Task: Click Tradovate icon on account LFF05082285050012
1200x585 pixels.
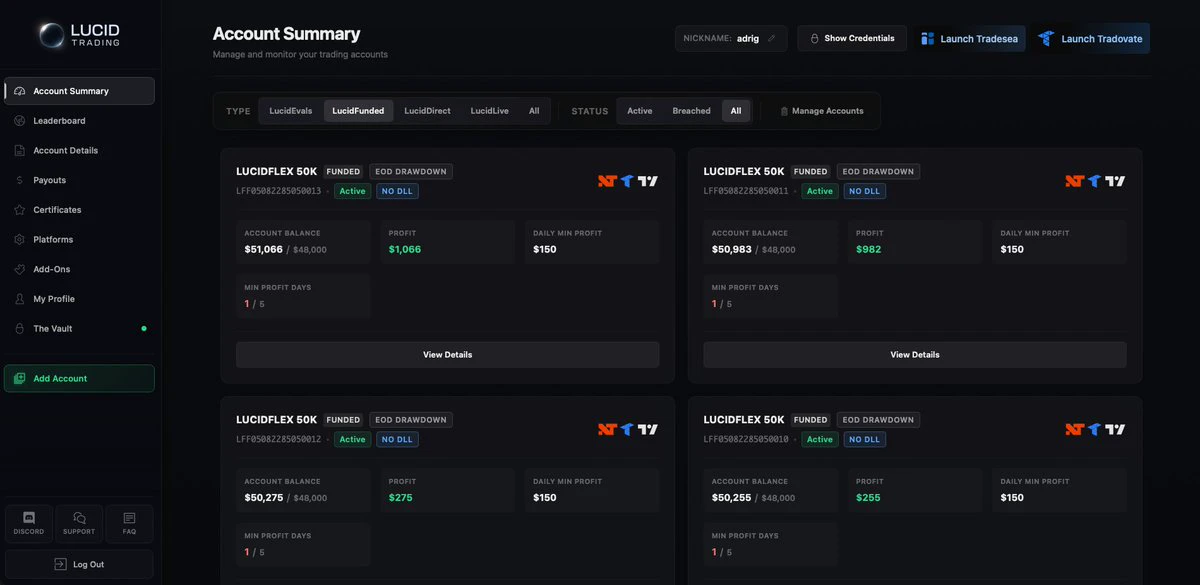Action: [x=627, y=429]
